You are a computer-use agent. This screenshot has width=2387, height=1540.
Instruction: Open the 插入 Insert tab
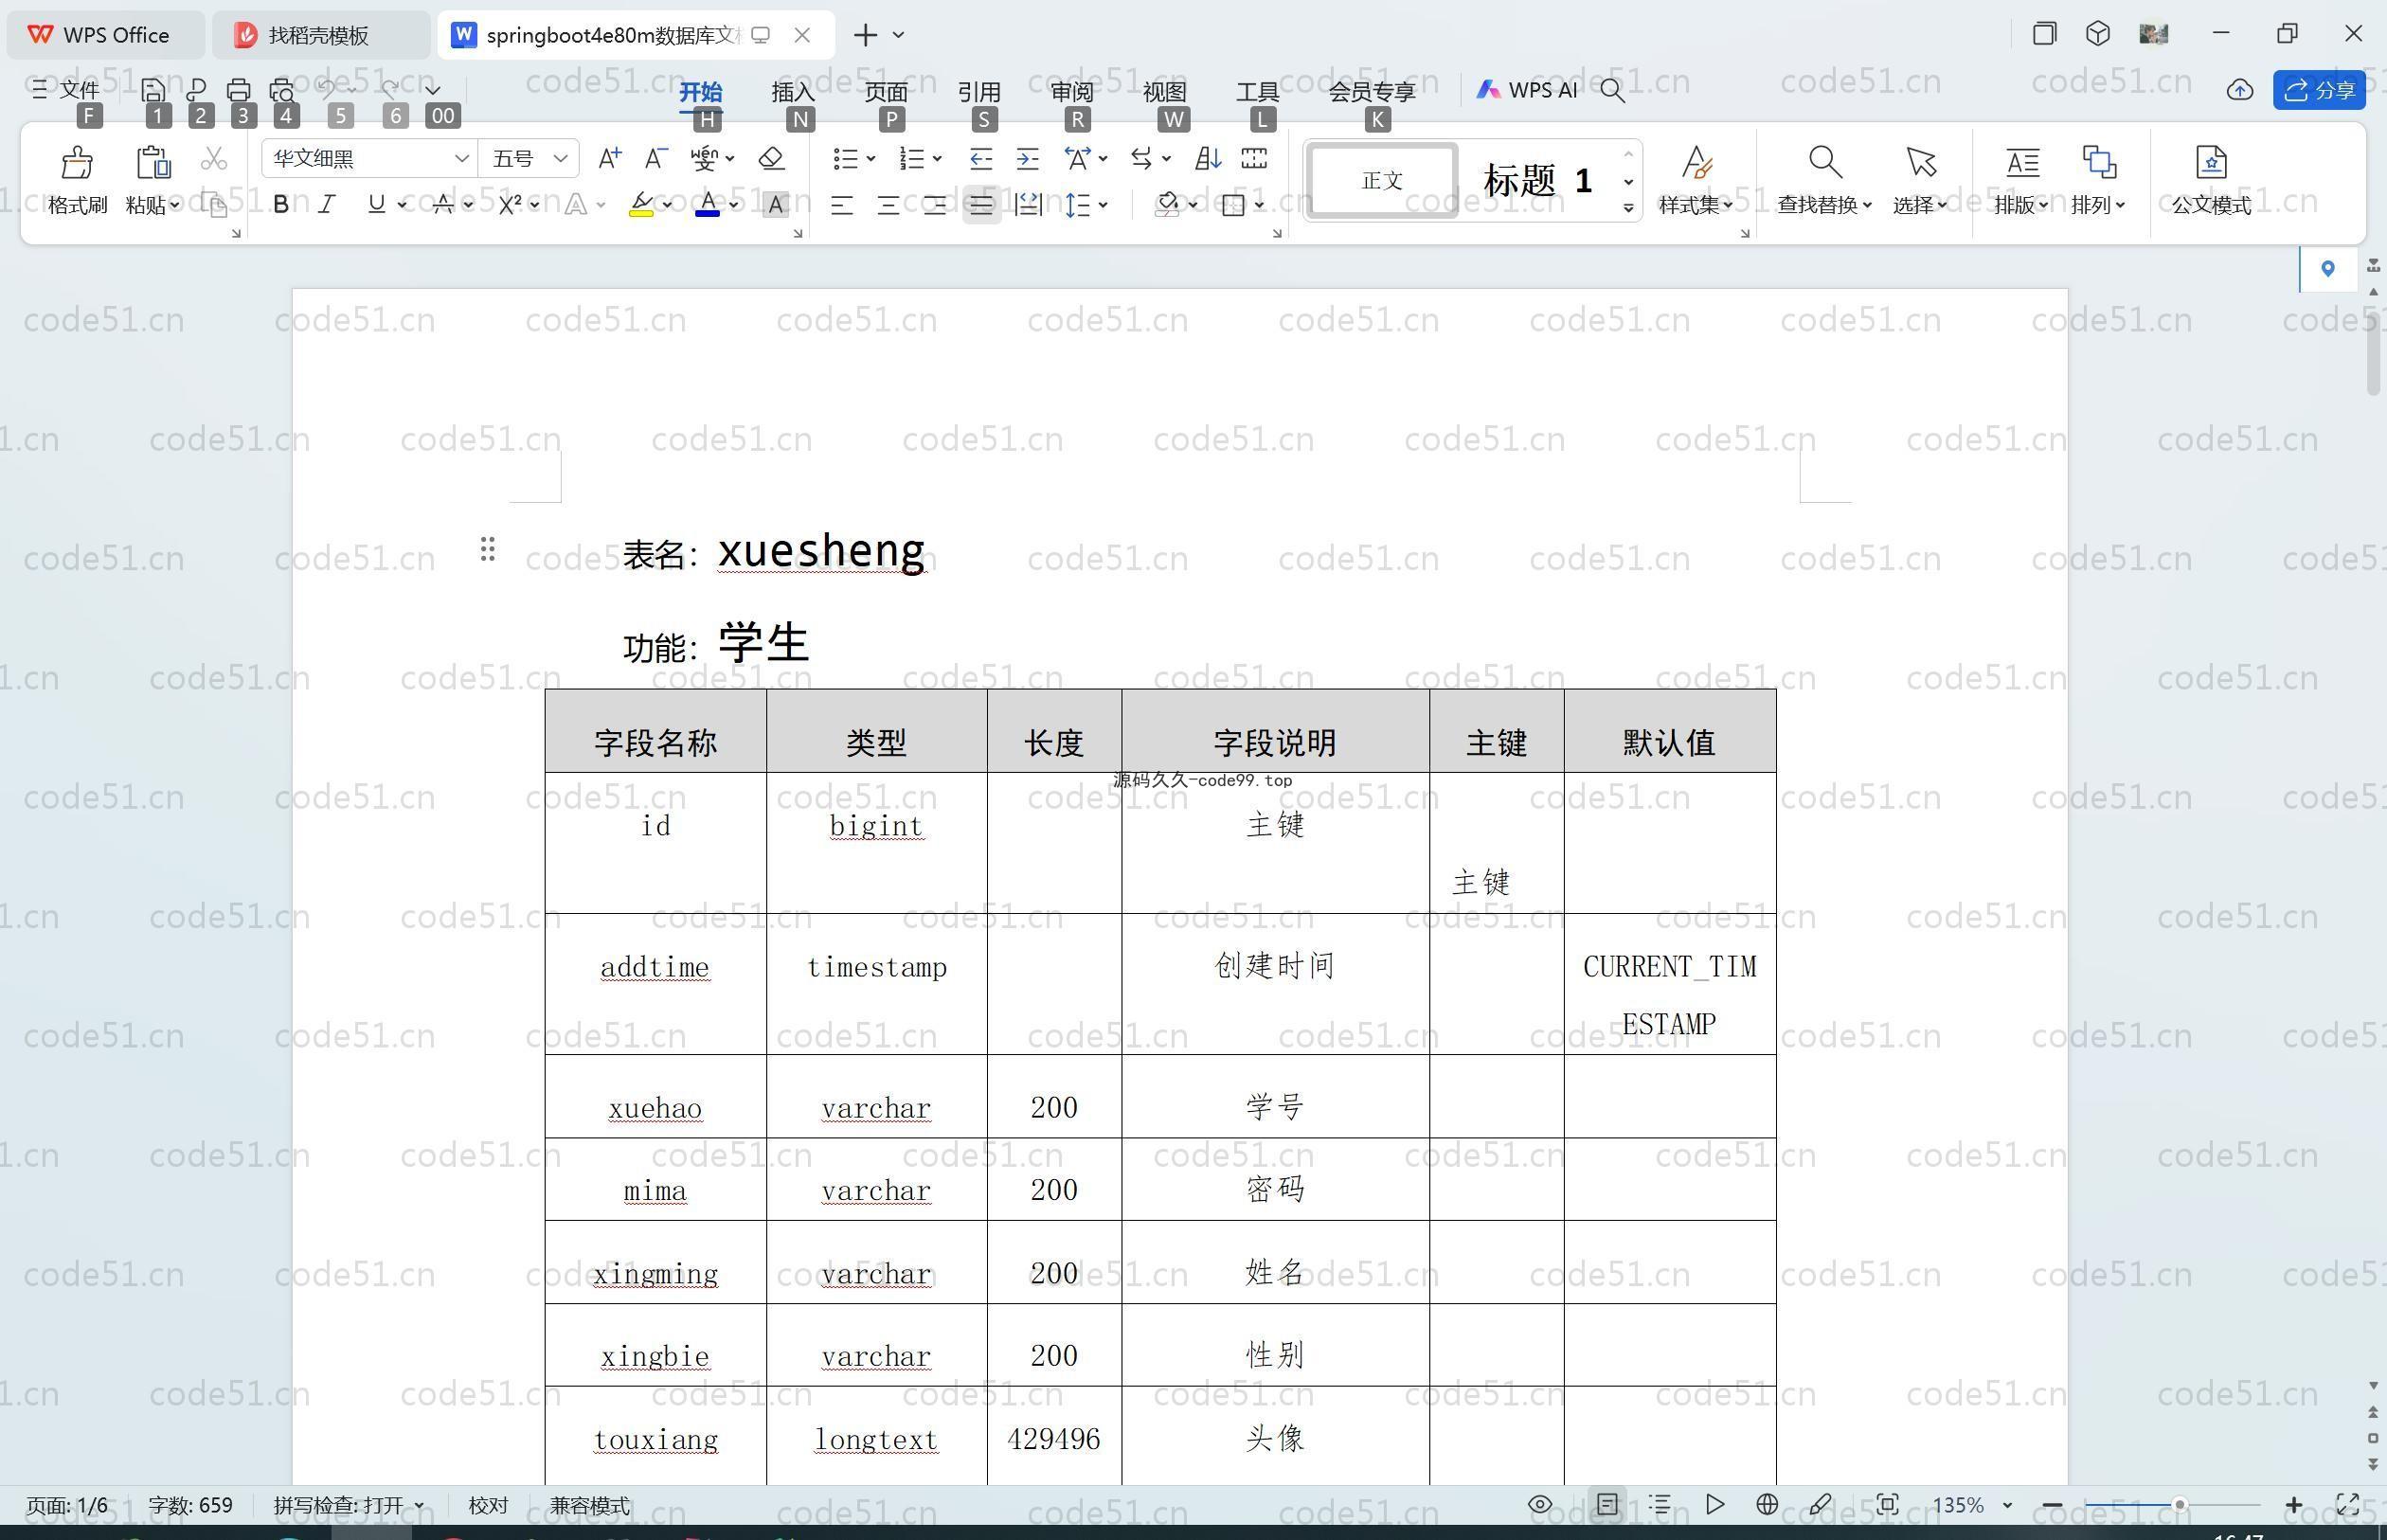(793, 91)
